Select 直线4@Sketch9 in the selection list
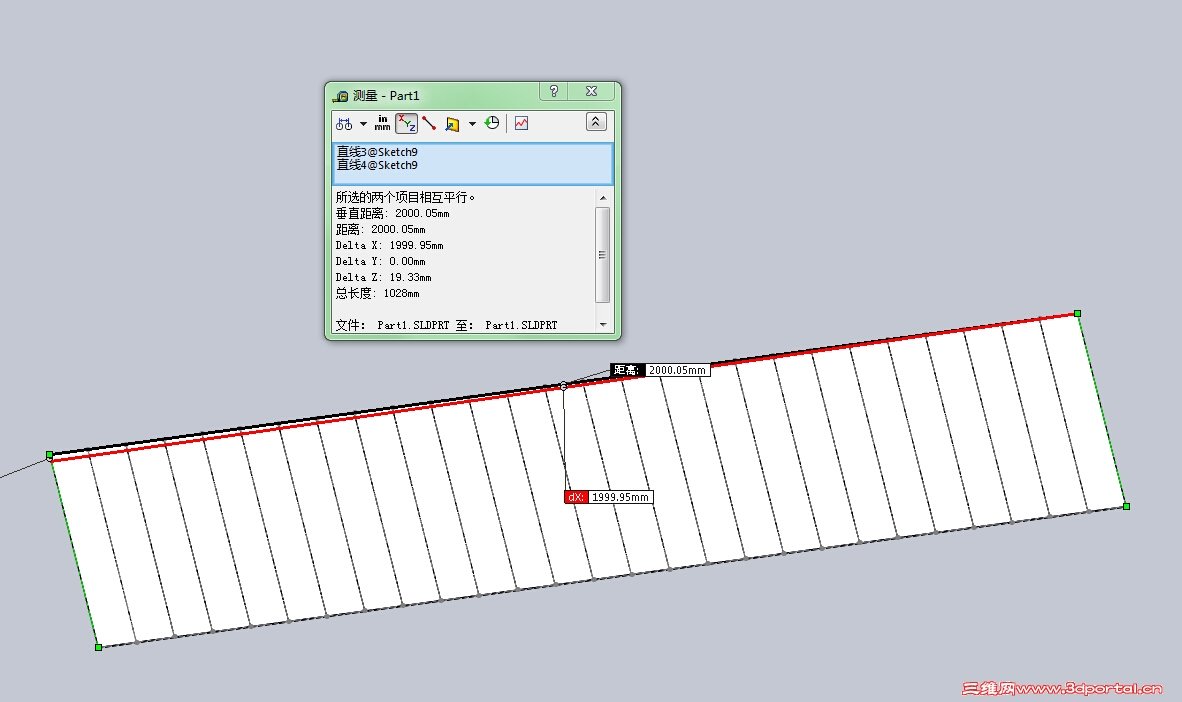Viewport: 1182px width, 702px height. click(x=377, y=165)
